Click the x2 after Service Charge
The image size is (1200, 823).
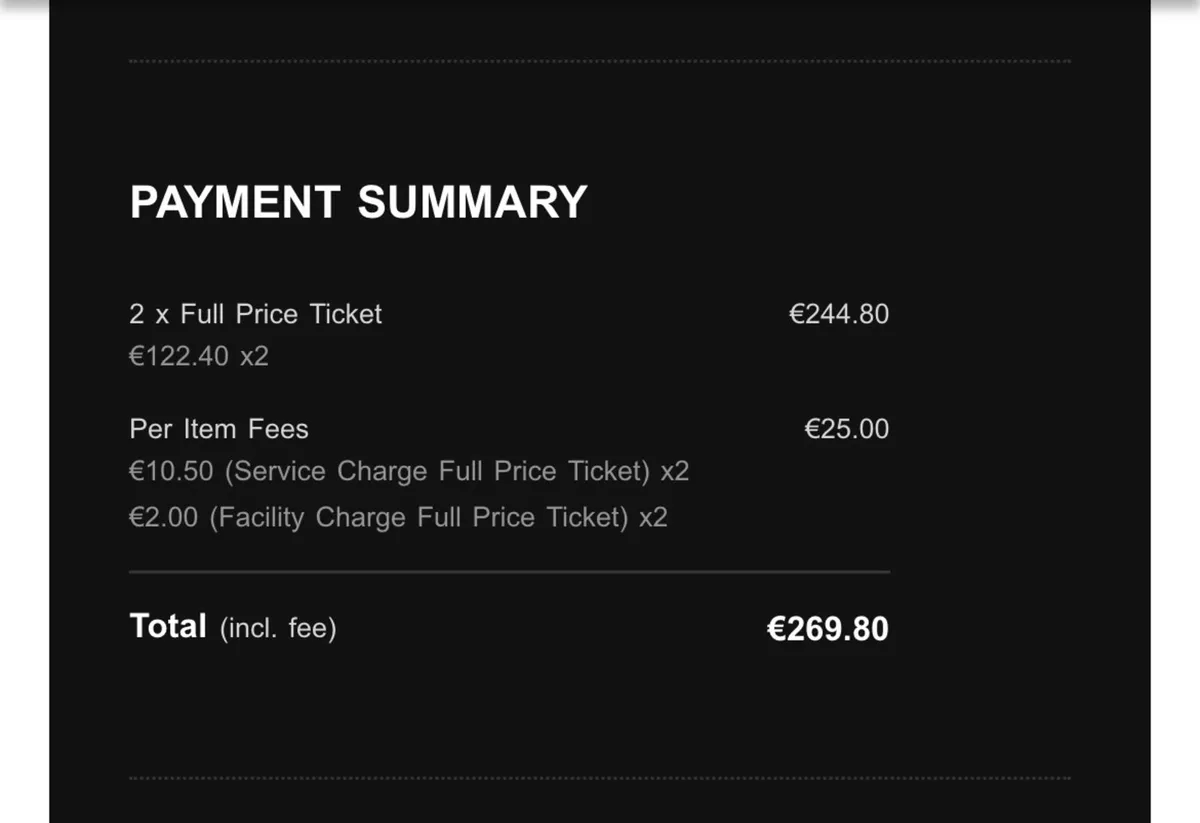point(675,471)
